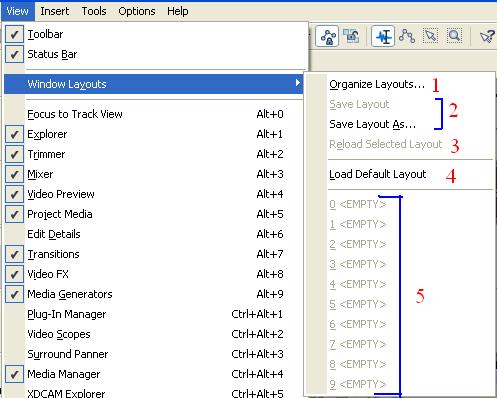Click Reload Selected Layout
Viewport: 497px width, 398px height.
click(386, 144)
